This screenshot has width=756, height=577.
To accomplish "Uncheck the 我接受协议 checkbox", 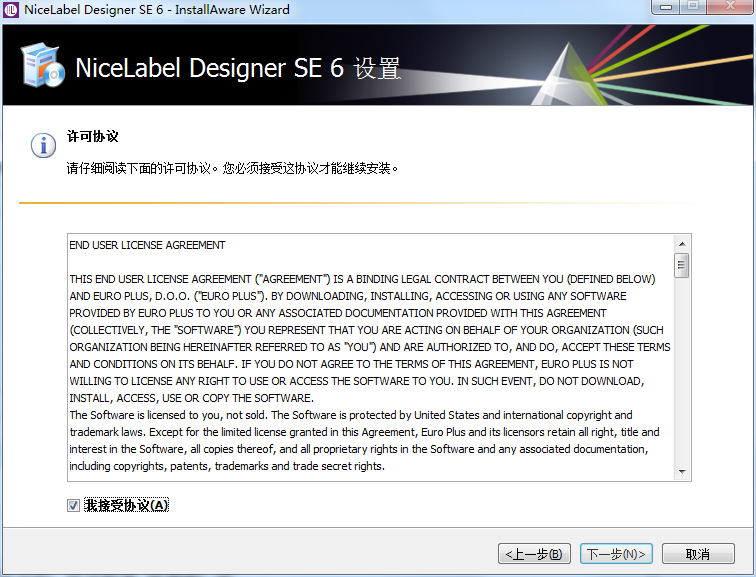I will click(73, 506).
